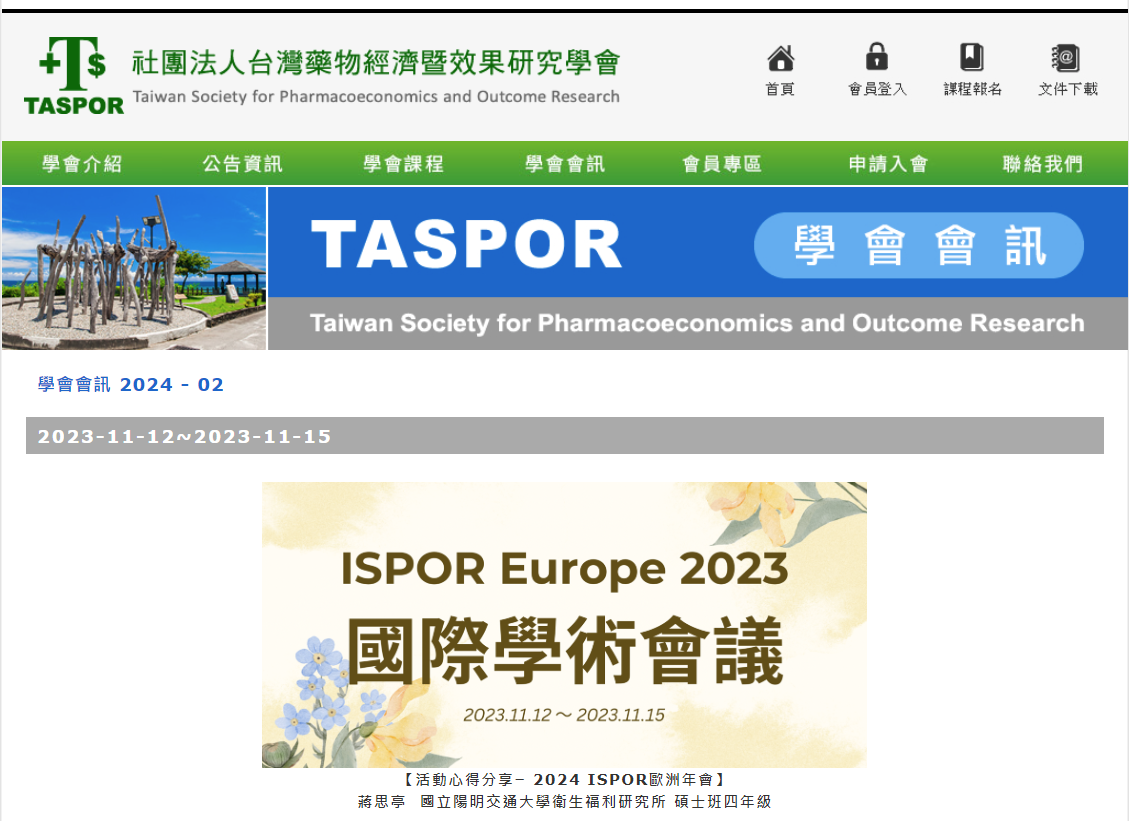Open the 文件下載 text link
The width and height of the screenshot is (1129, 821).
coord(1068,89)
